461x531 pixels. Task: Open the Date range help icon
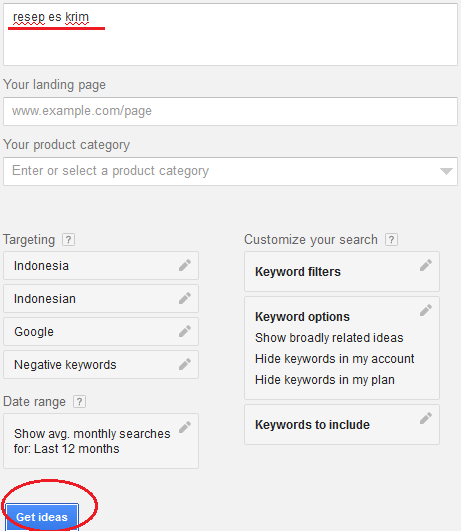click(x=79, y=402)
